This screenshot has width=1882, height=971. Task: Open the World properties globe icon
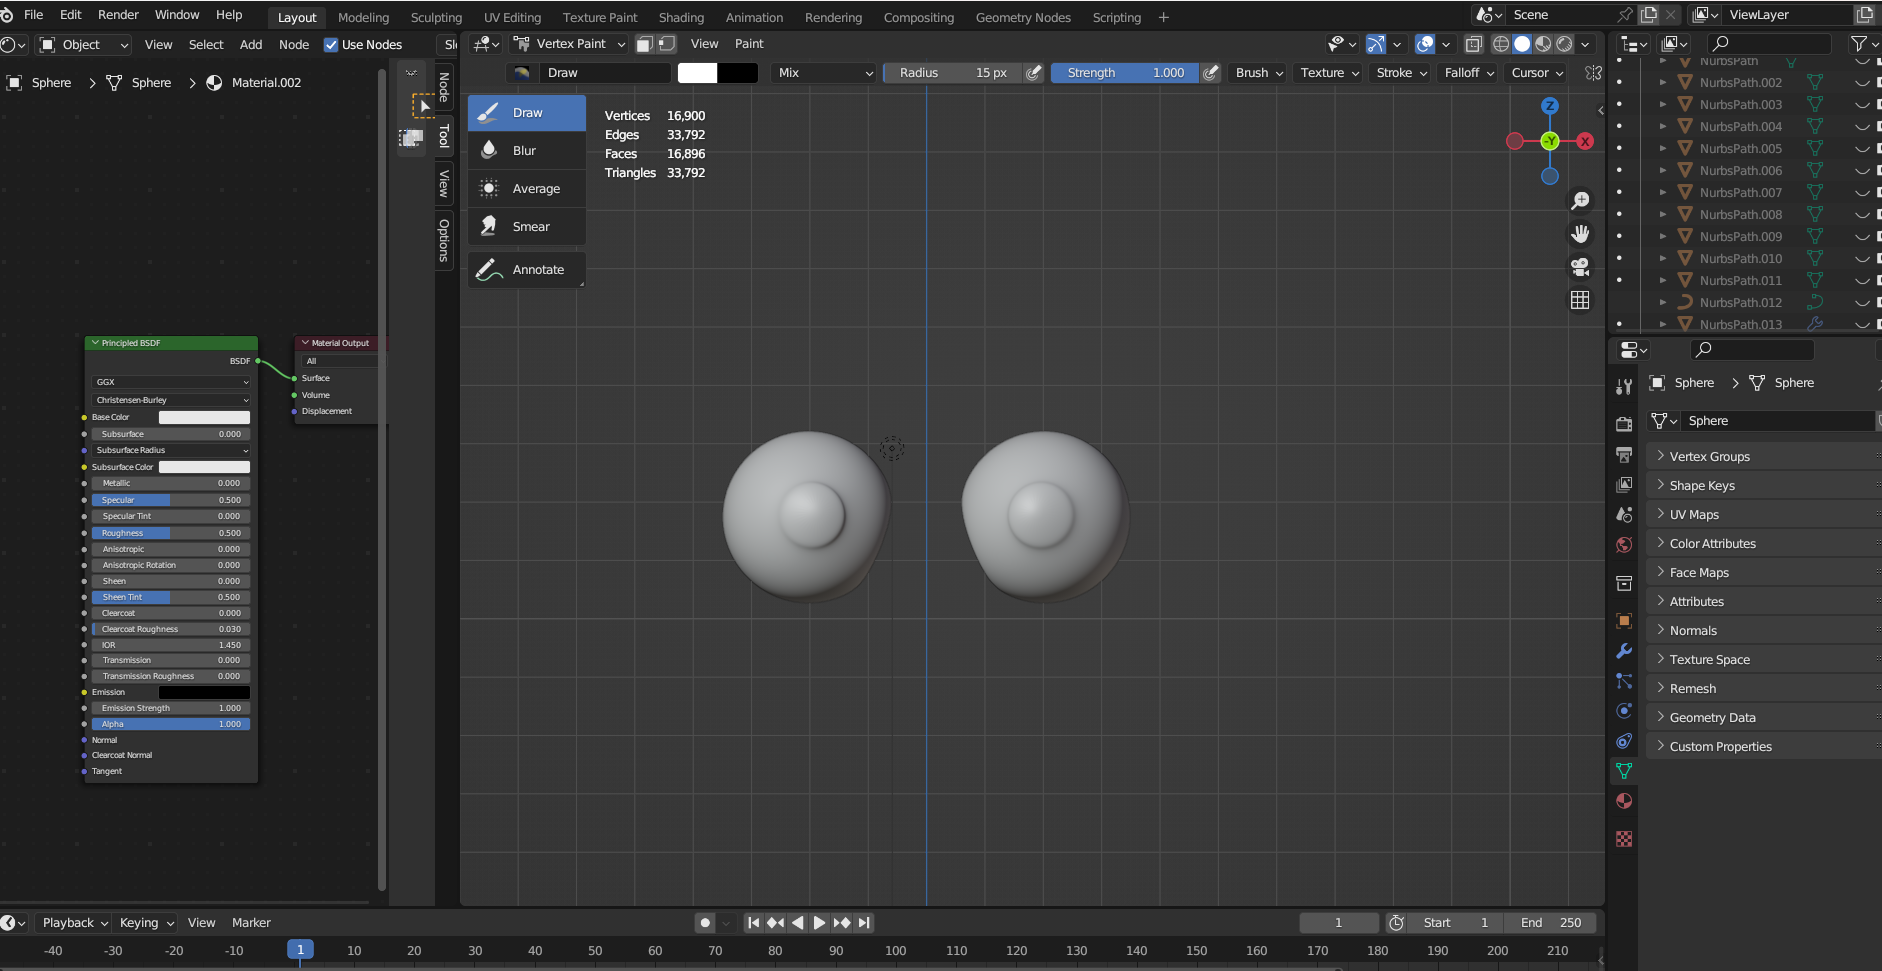click(1624, 545)
